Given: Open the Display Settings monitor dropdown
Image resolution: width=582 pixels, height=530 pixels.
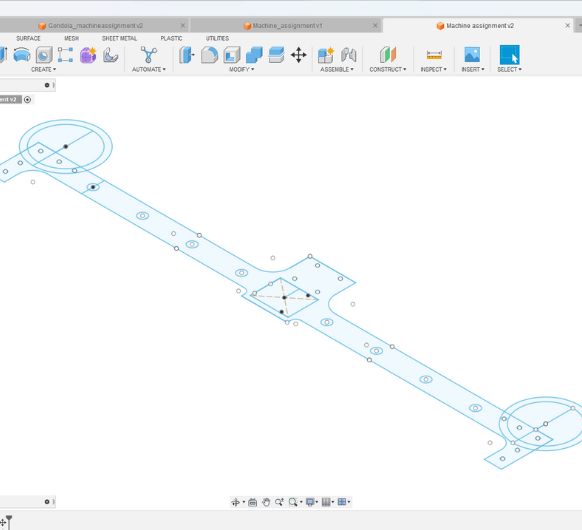Looking at the screenshot, I should tap(312, 502).
